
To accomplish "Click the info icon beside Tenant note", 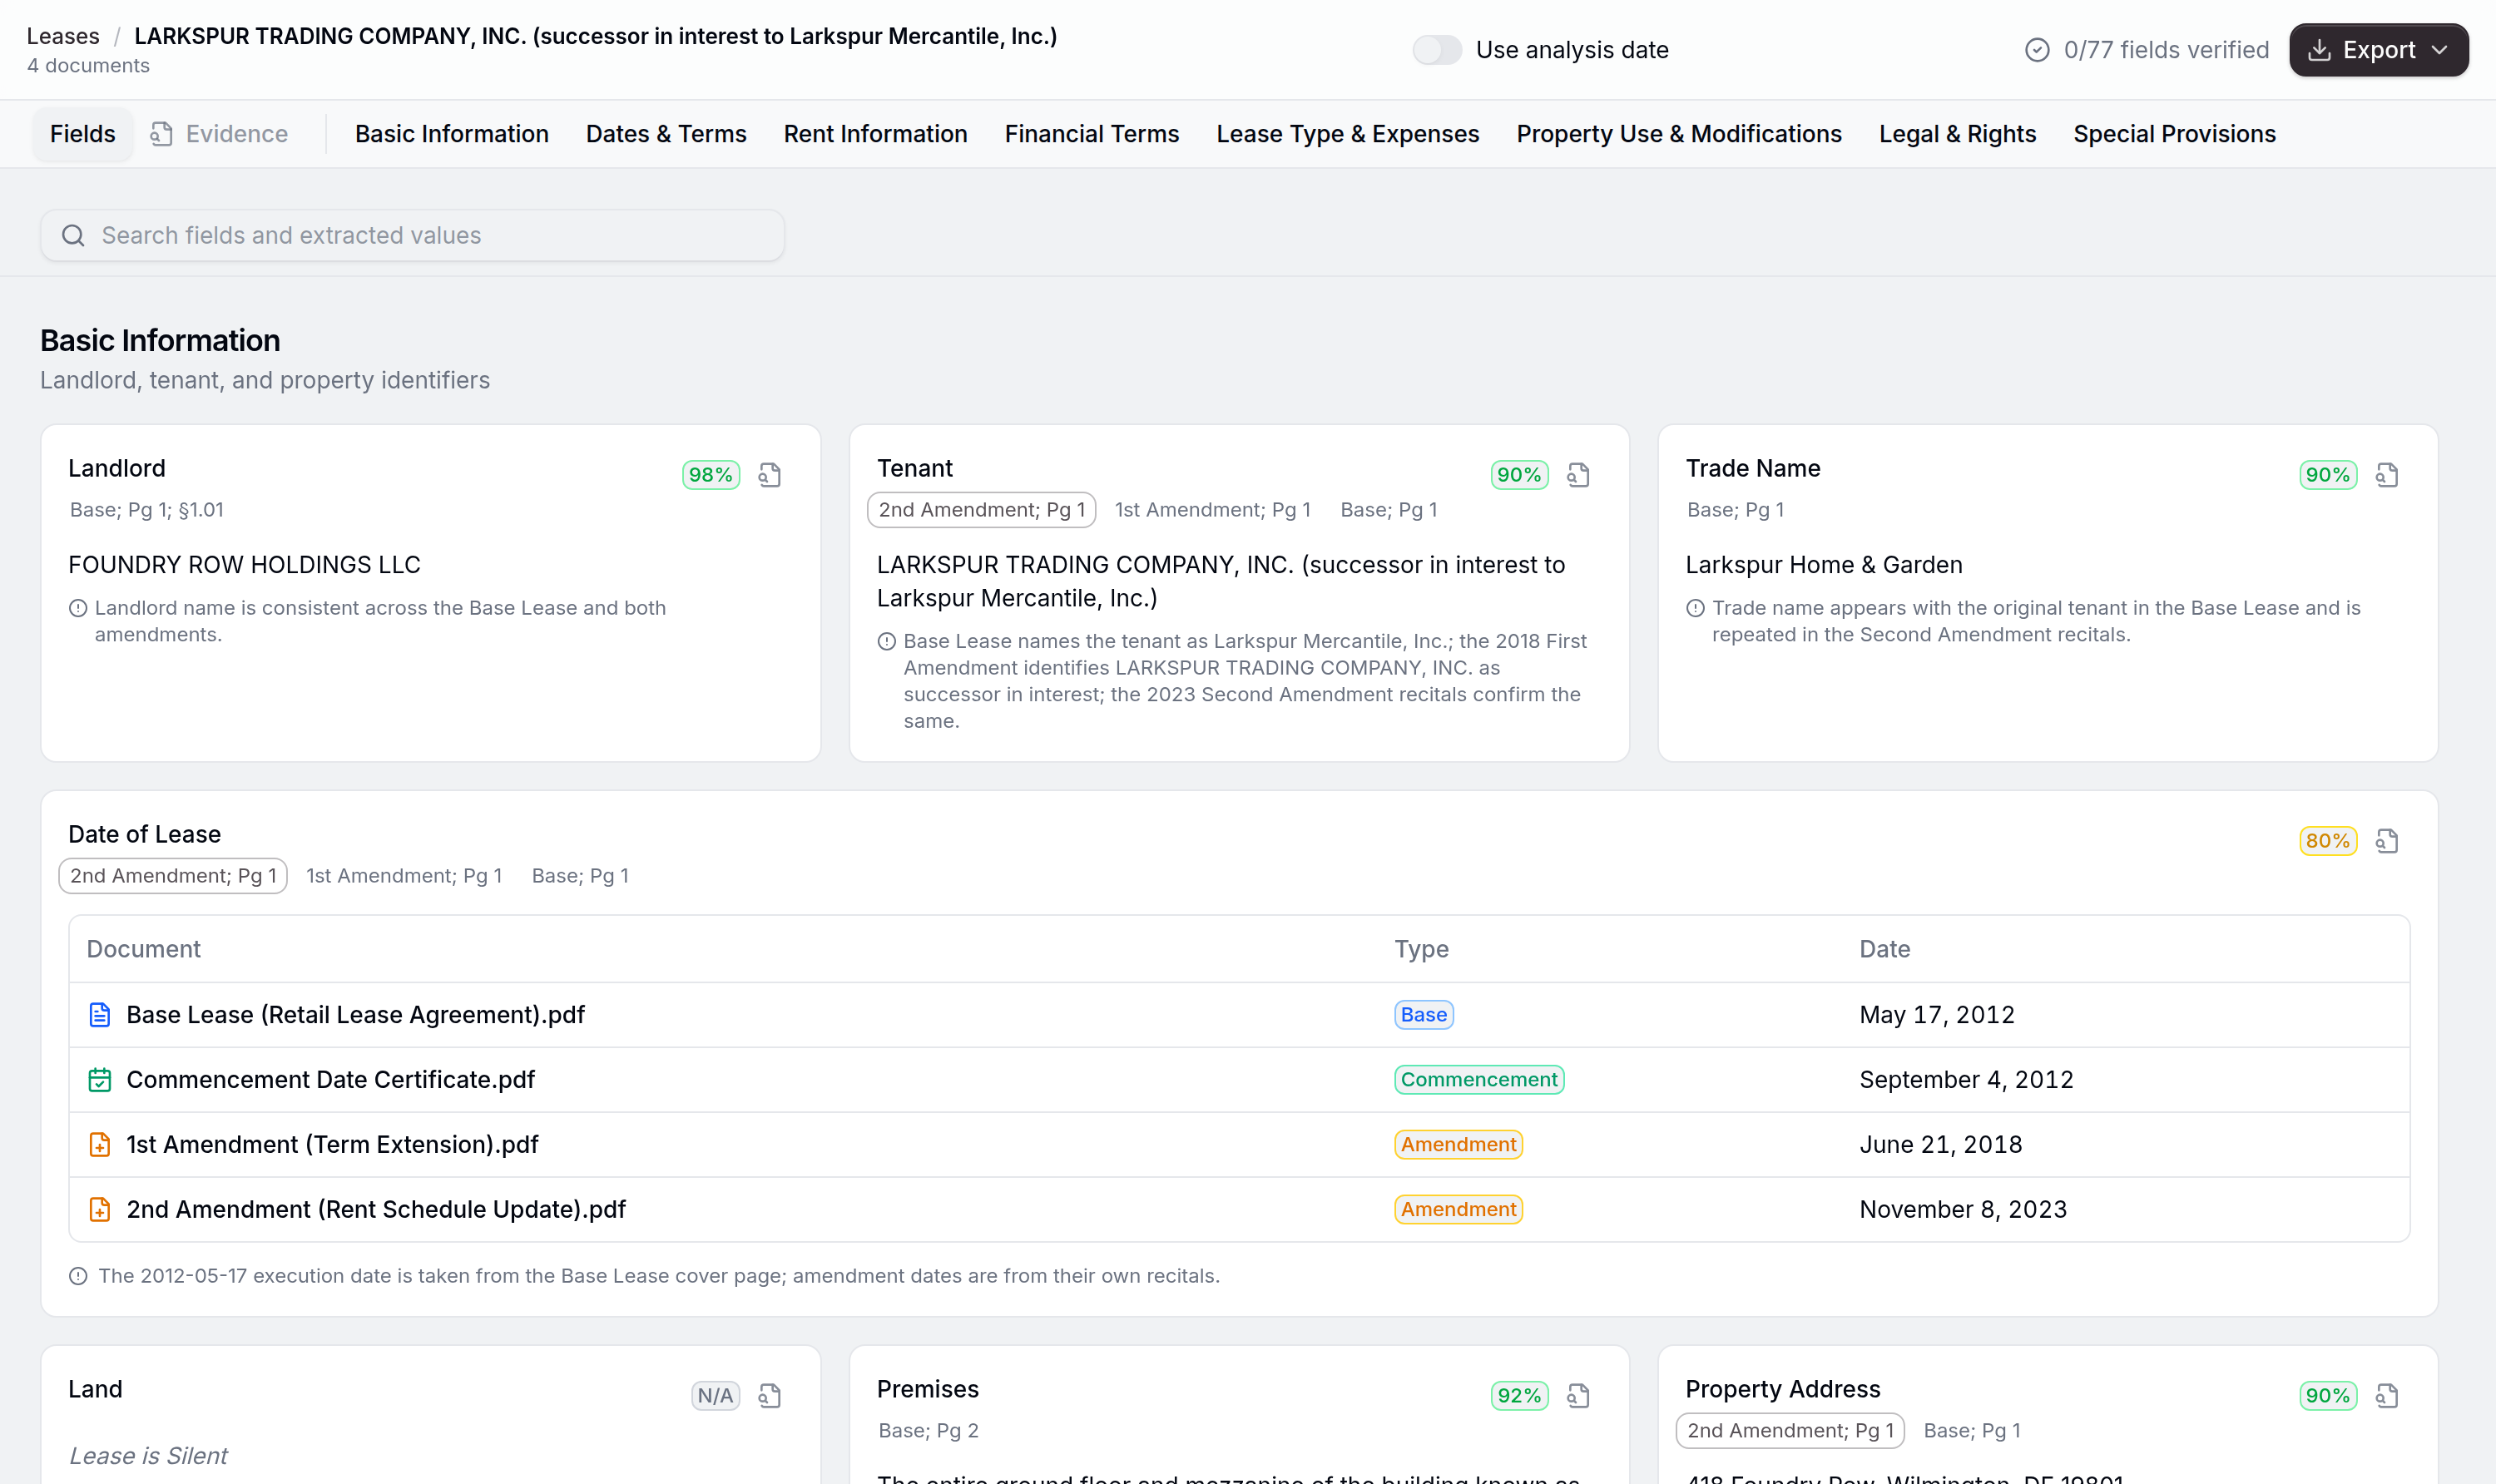I will point(886,641).
